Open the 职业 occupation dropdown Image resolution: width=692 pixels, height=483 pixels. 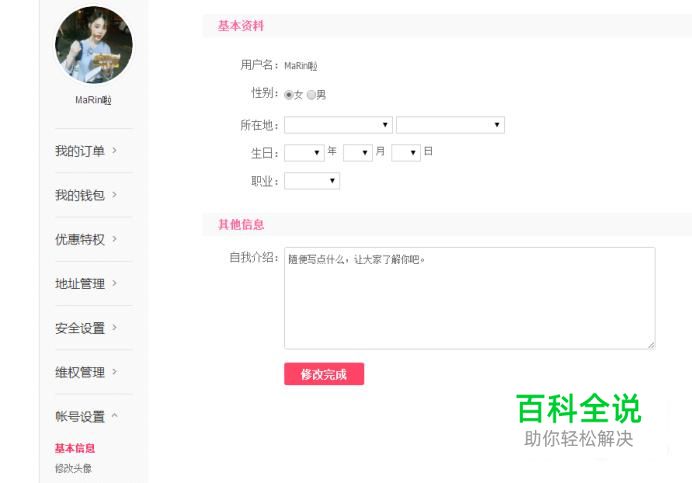click(312, 181)
